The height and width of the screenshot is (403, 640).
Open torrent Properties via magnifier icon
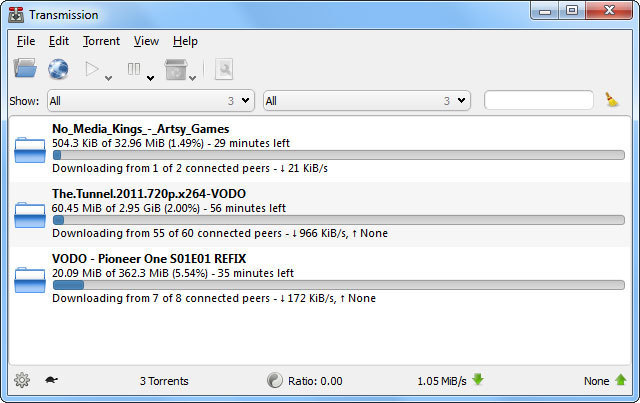pyautogui.click(x=223, y=70)
